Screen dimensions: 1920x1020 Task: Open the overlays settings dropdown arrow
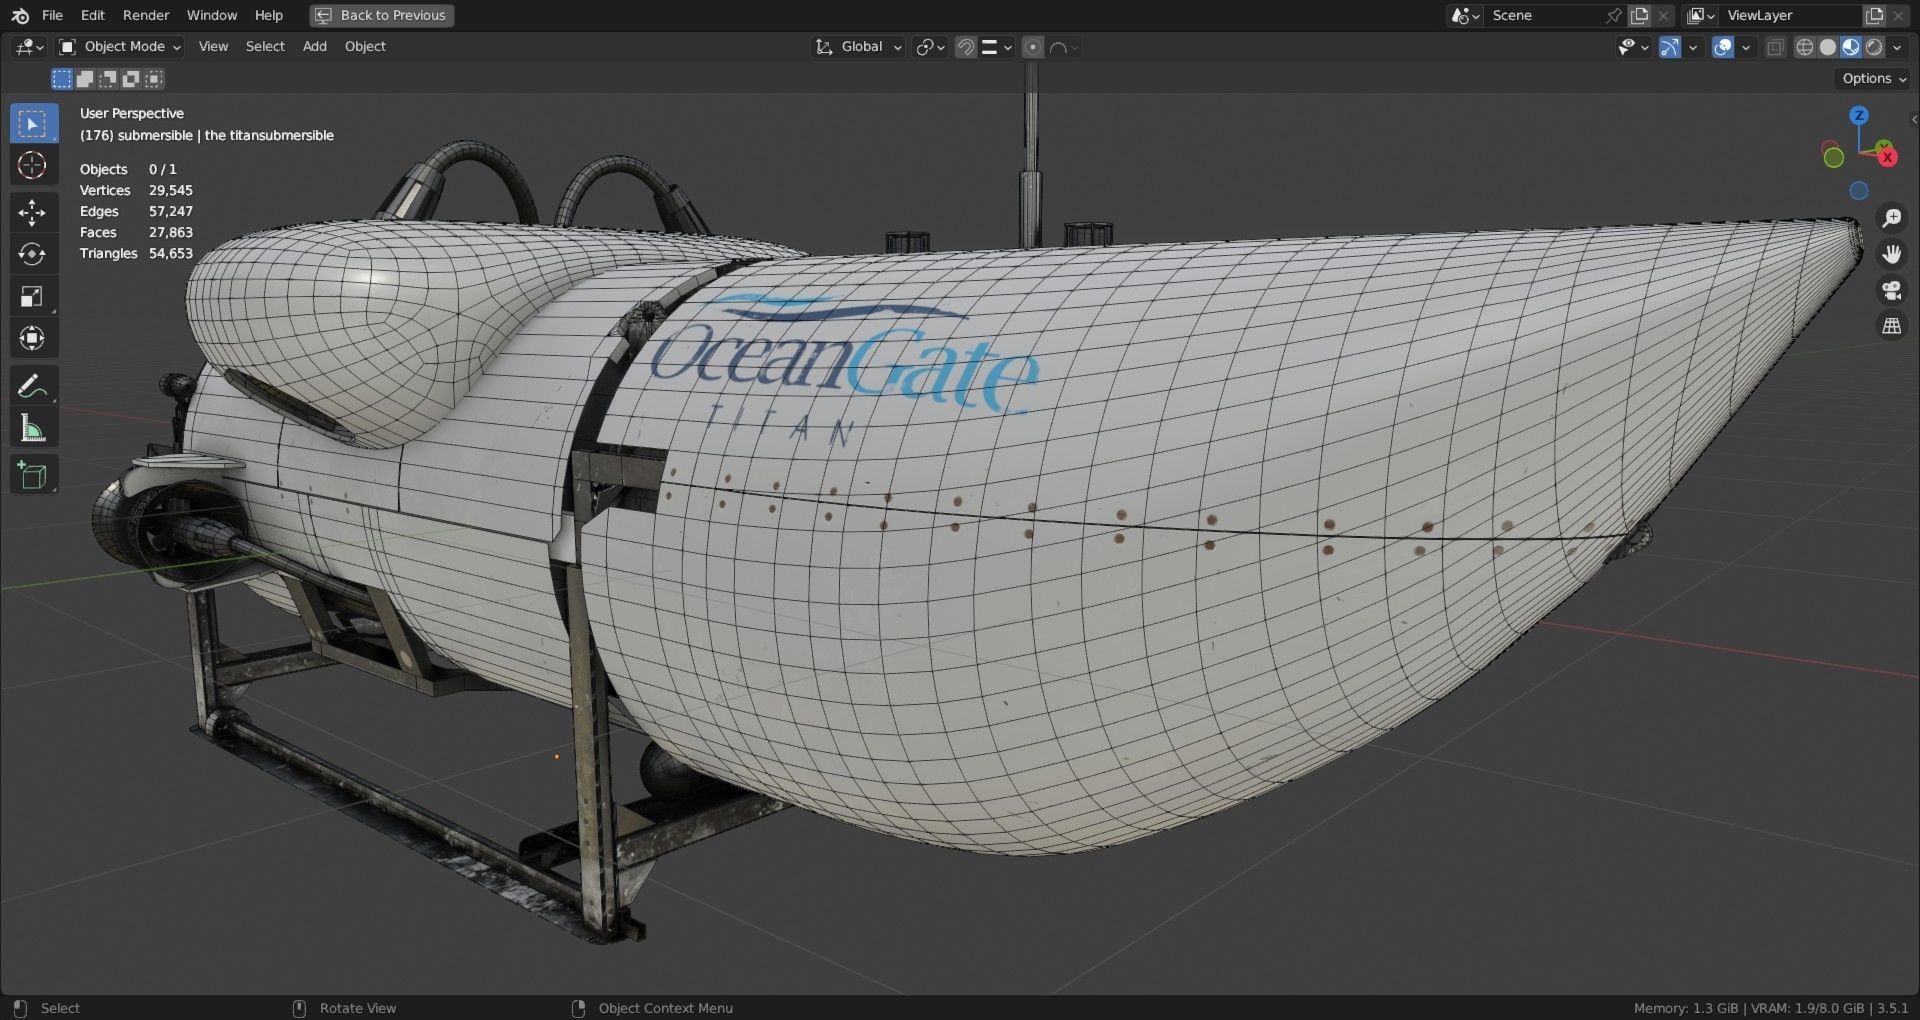tap(1746, 47)
